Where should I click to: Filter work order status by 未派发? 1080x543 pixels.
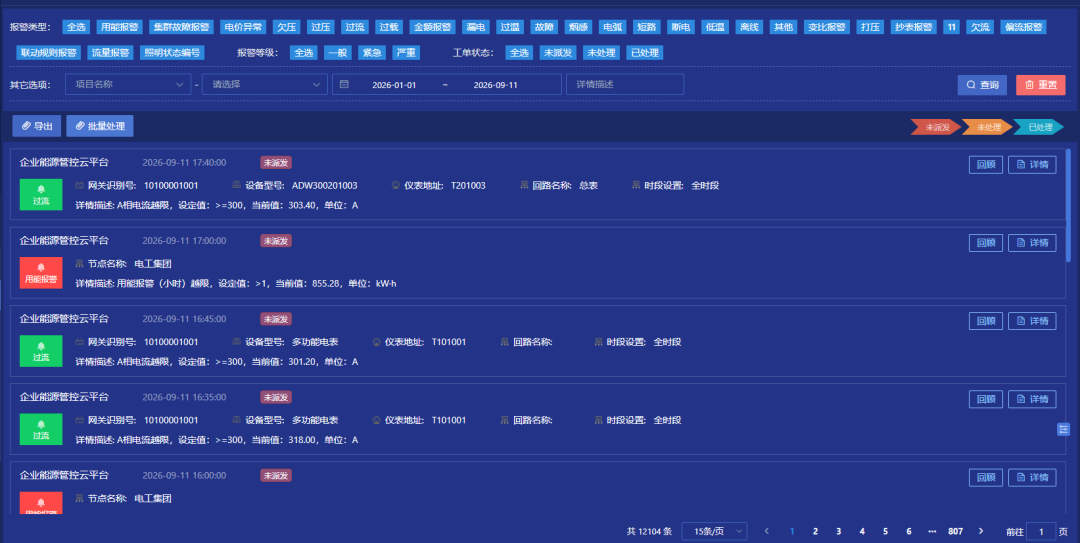(558, 52)
